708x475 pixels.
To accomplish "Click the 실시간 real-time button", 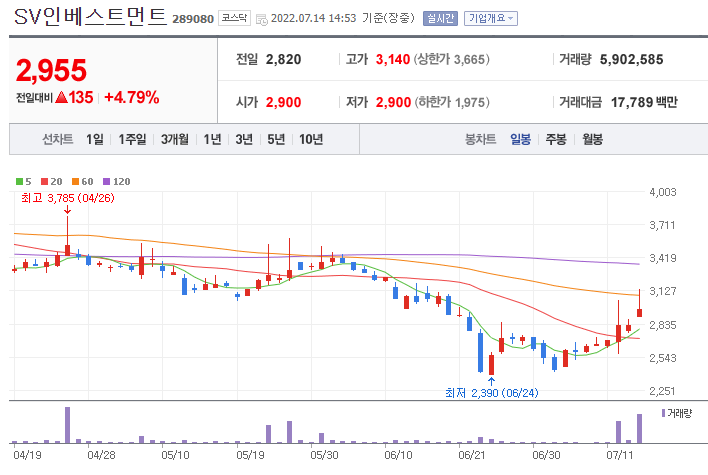I will coord(440,19).
